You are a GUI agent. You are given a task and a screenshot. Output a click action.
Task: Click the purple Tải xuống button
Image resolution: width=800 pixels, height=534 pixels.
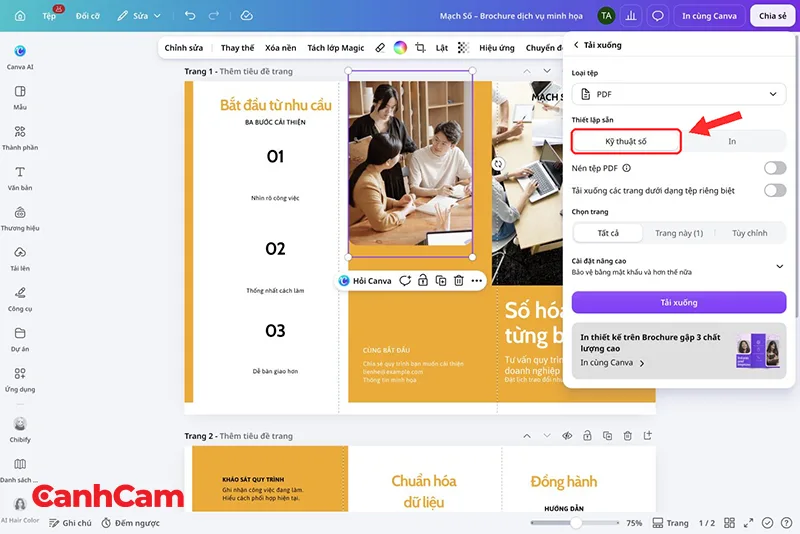pyautogui.click(x=679, y=302)
